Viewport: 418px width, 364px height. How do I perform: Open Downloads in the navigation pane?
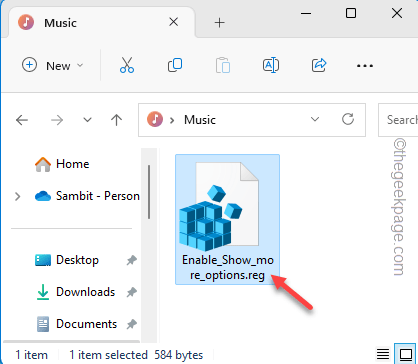coord(75,292)
